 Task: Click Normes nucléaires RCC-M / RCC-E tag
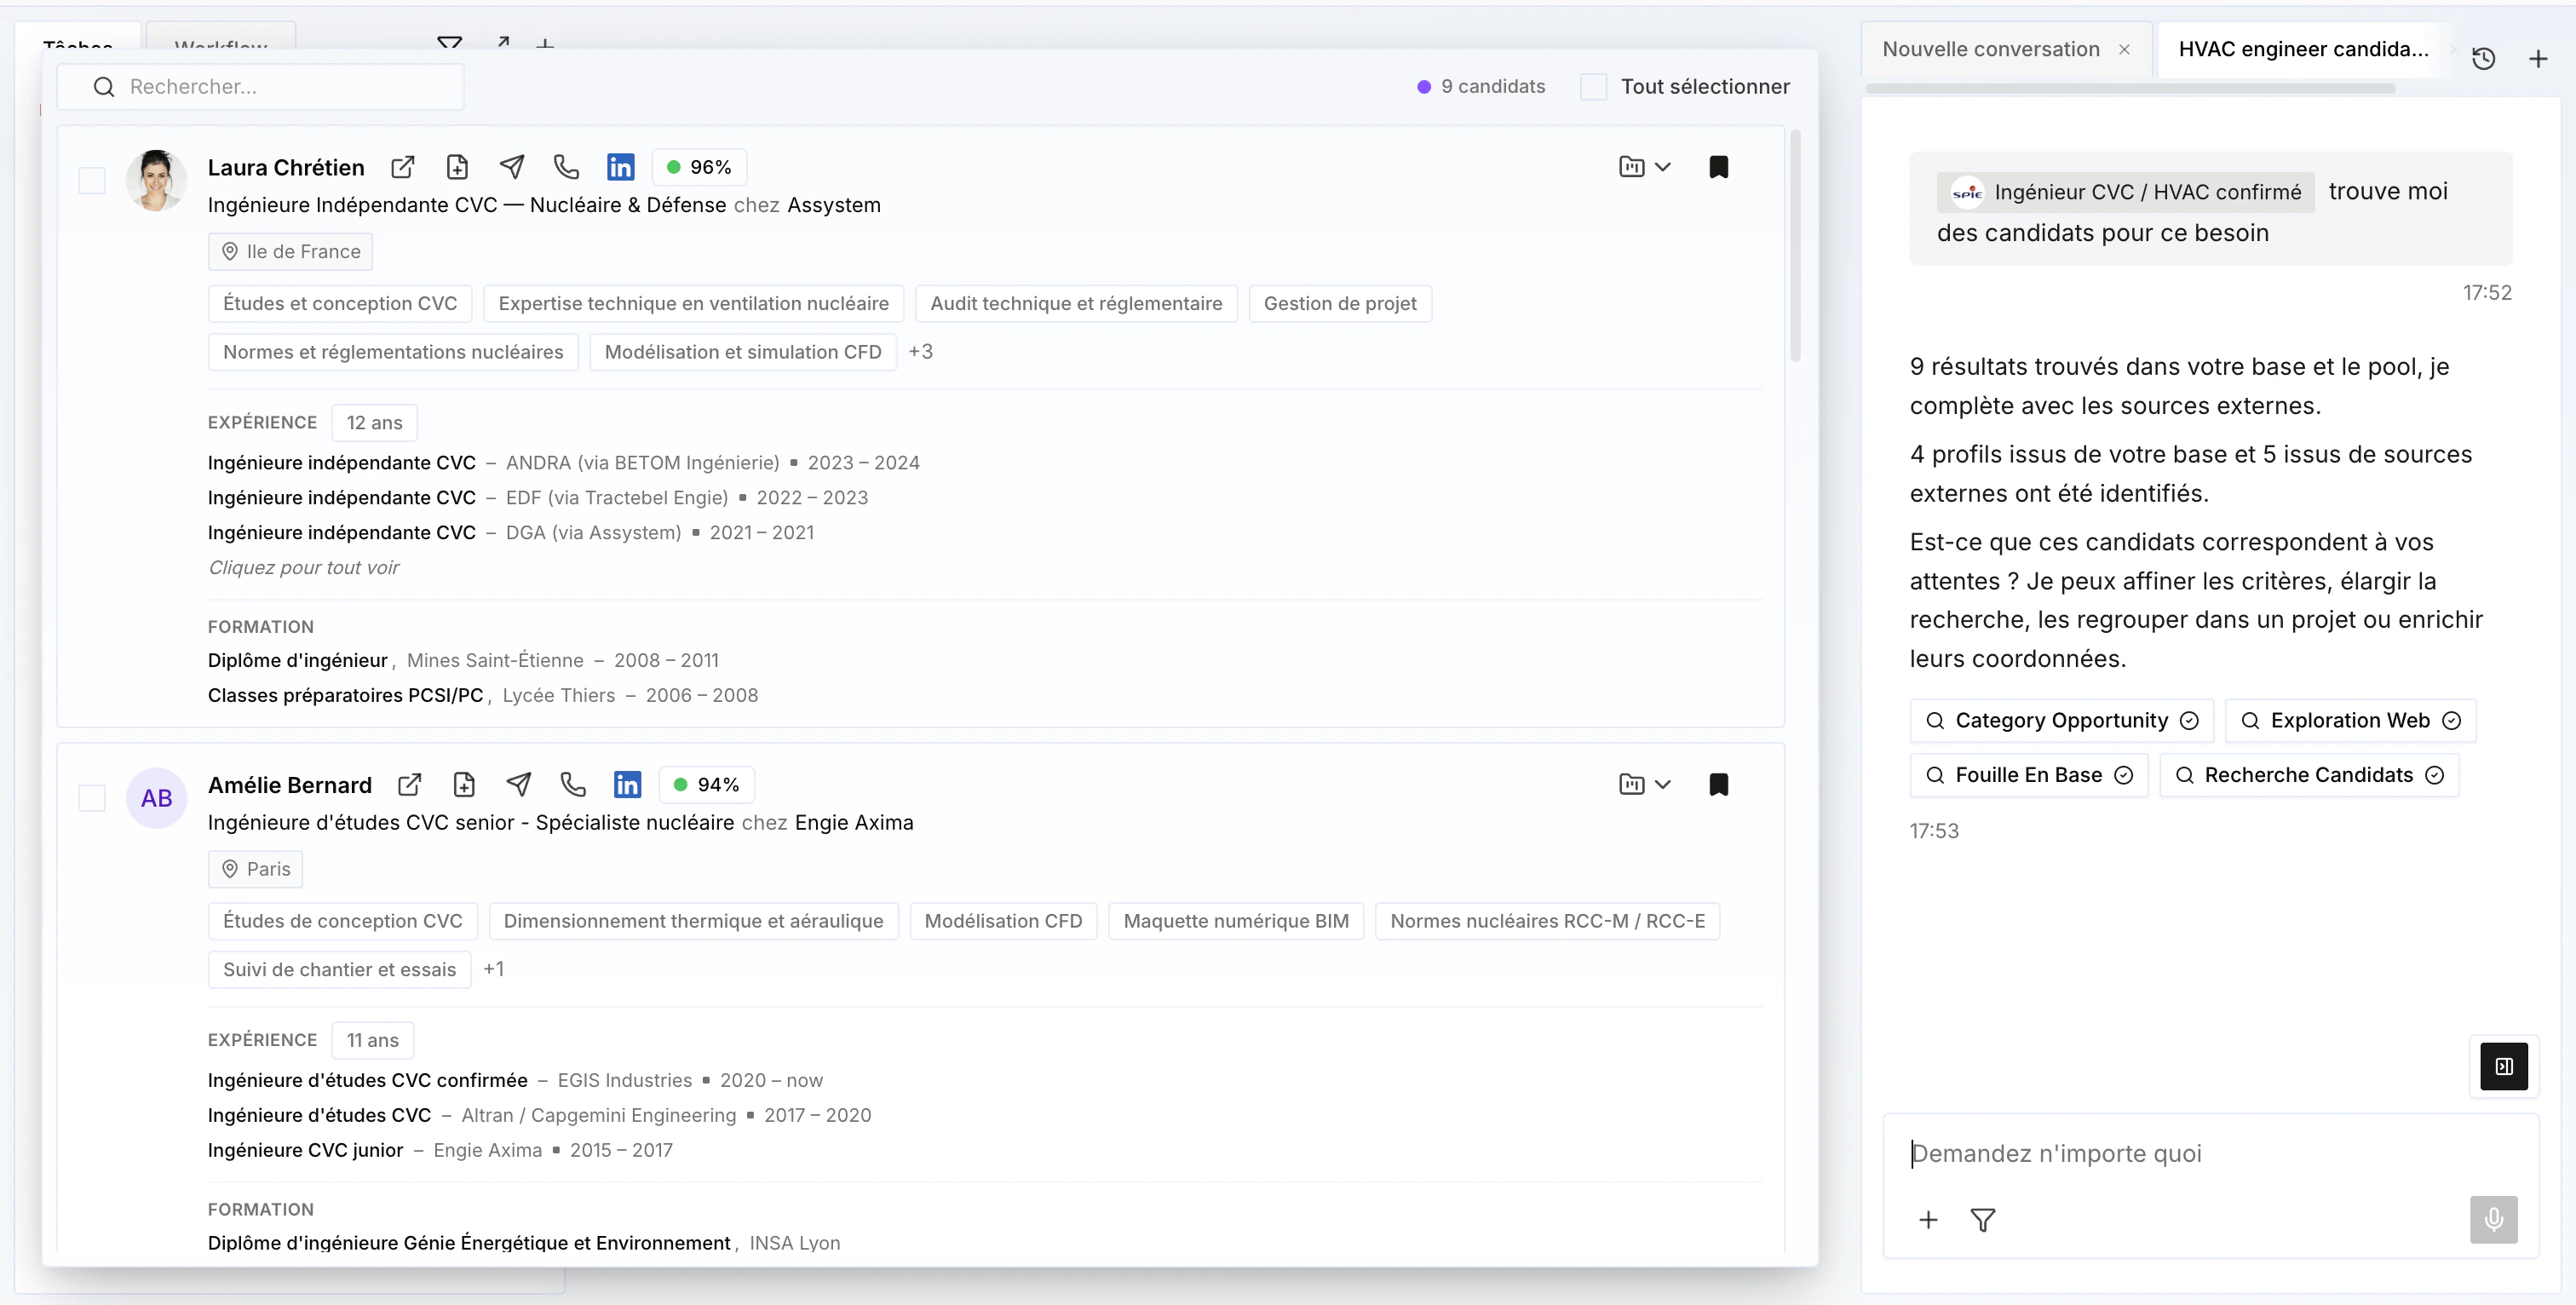coord(1548,922)
